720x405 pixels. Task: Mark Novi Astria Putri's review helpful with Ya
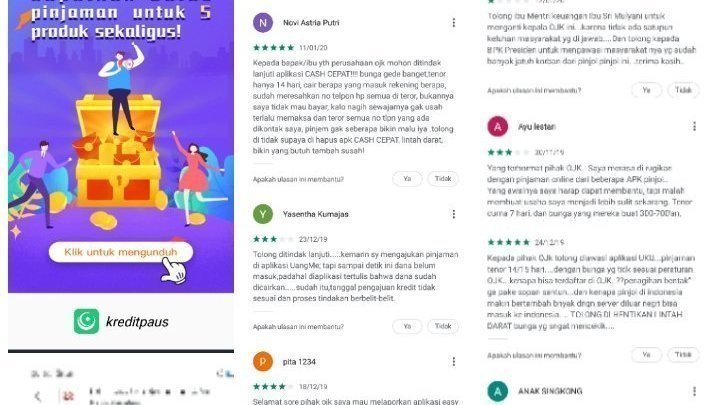407,179
